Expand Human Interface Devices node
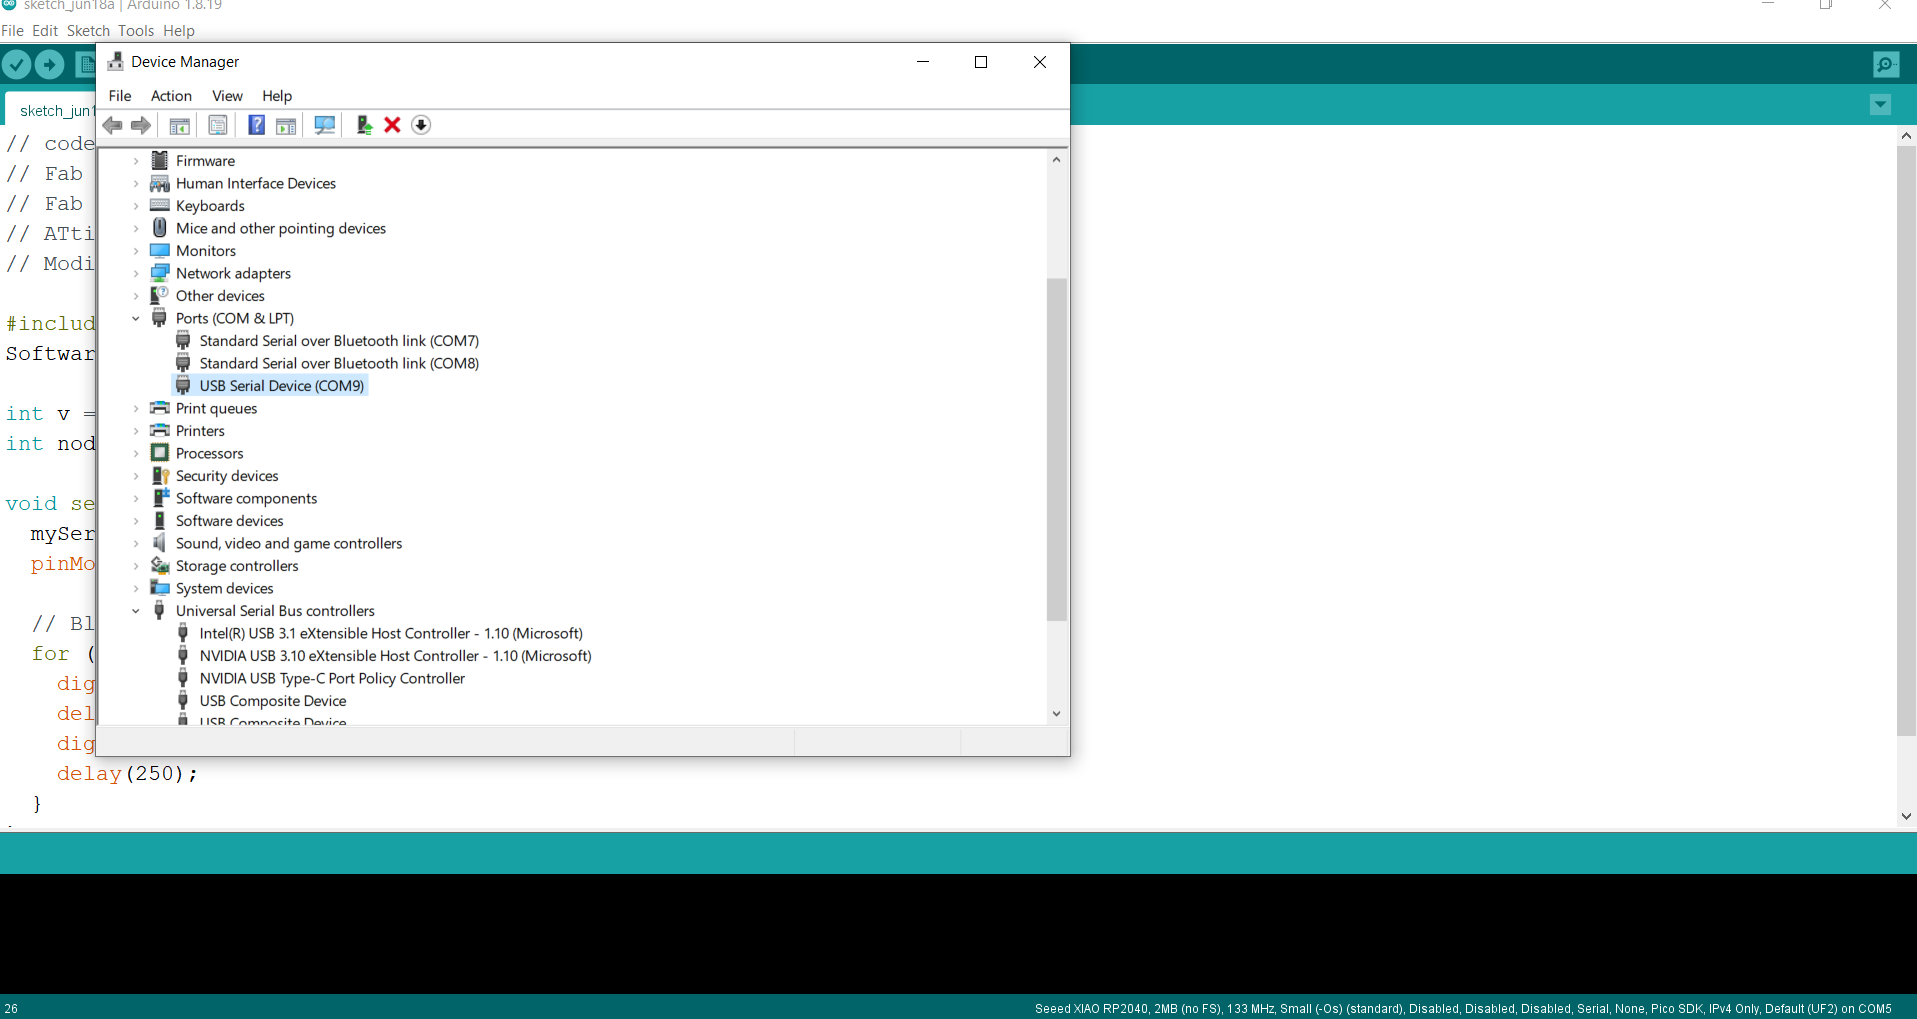This screenshot has width=1917, height=1019. (x=136, y=183)
